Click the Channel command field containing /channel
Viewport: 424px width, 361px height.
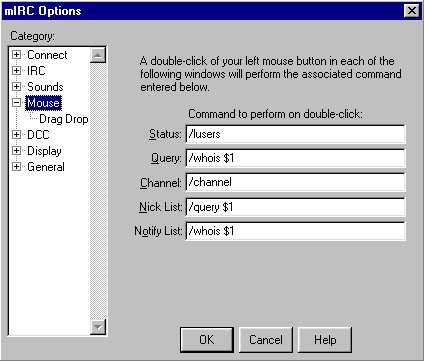click(295, 182)
